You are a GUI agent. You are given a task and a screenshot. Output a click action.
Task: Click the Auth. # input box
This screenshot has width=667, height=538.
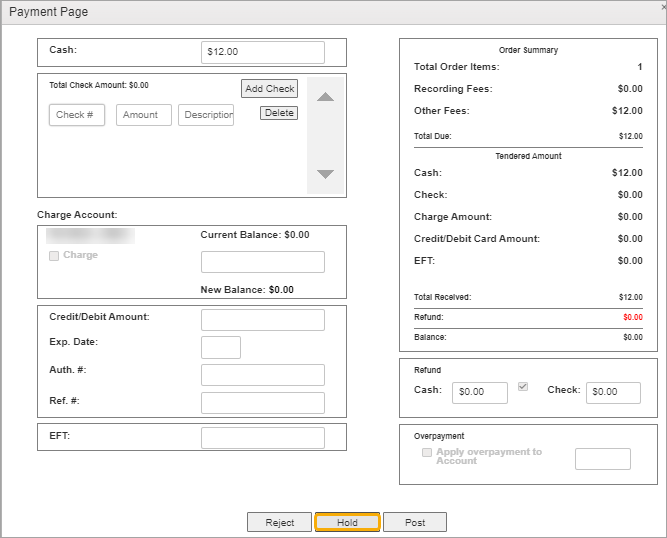click(262, 375)
